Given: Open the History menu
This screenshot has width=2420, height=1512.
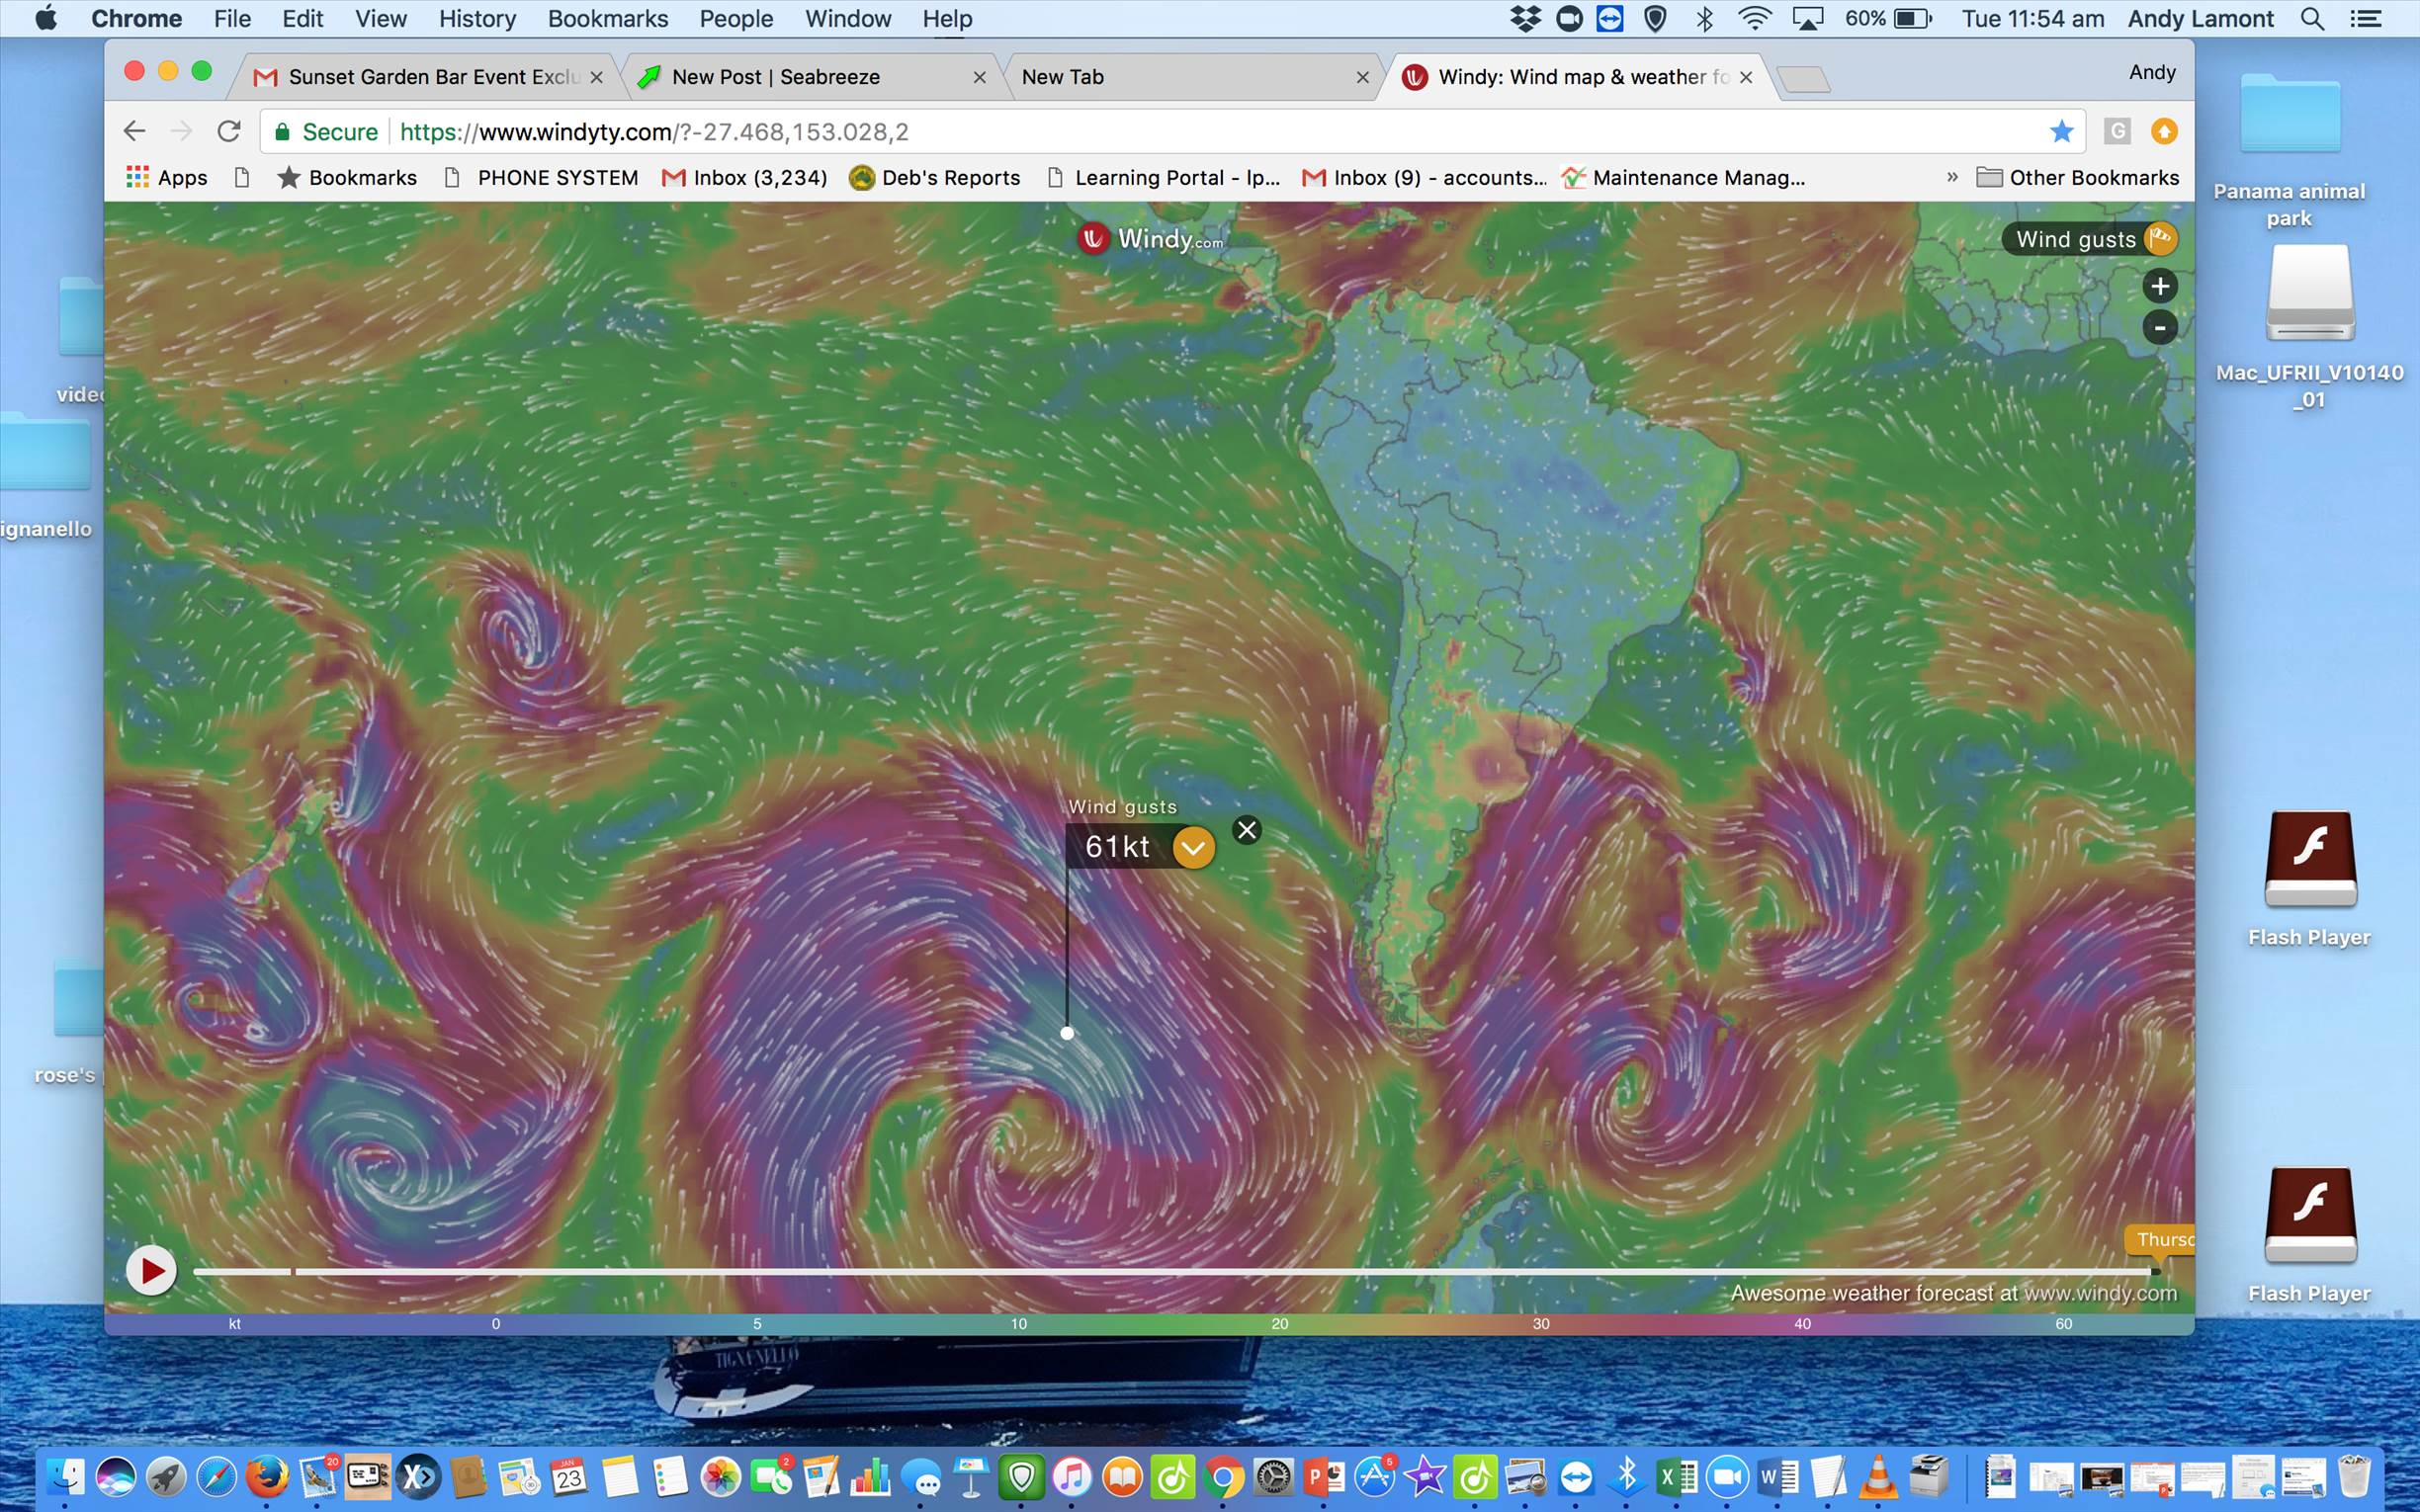Looking at the screenshot, I should [x=477, y=19].
